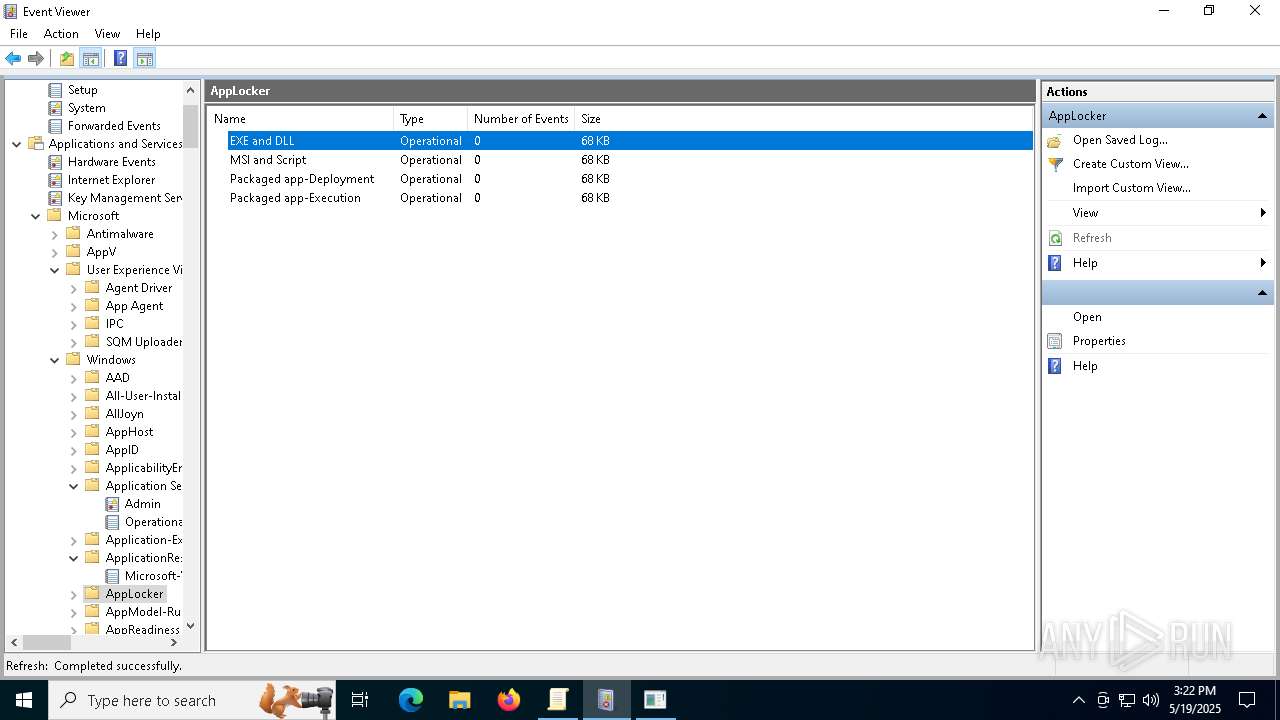Click Properties in the Actions pane
The width and height of the screenshot is (1280, 720).
coord(1099,341)
